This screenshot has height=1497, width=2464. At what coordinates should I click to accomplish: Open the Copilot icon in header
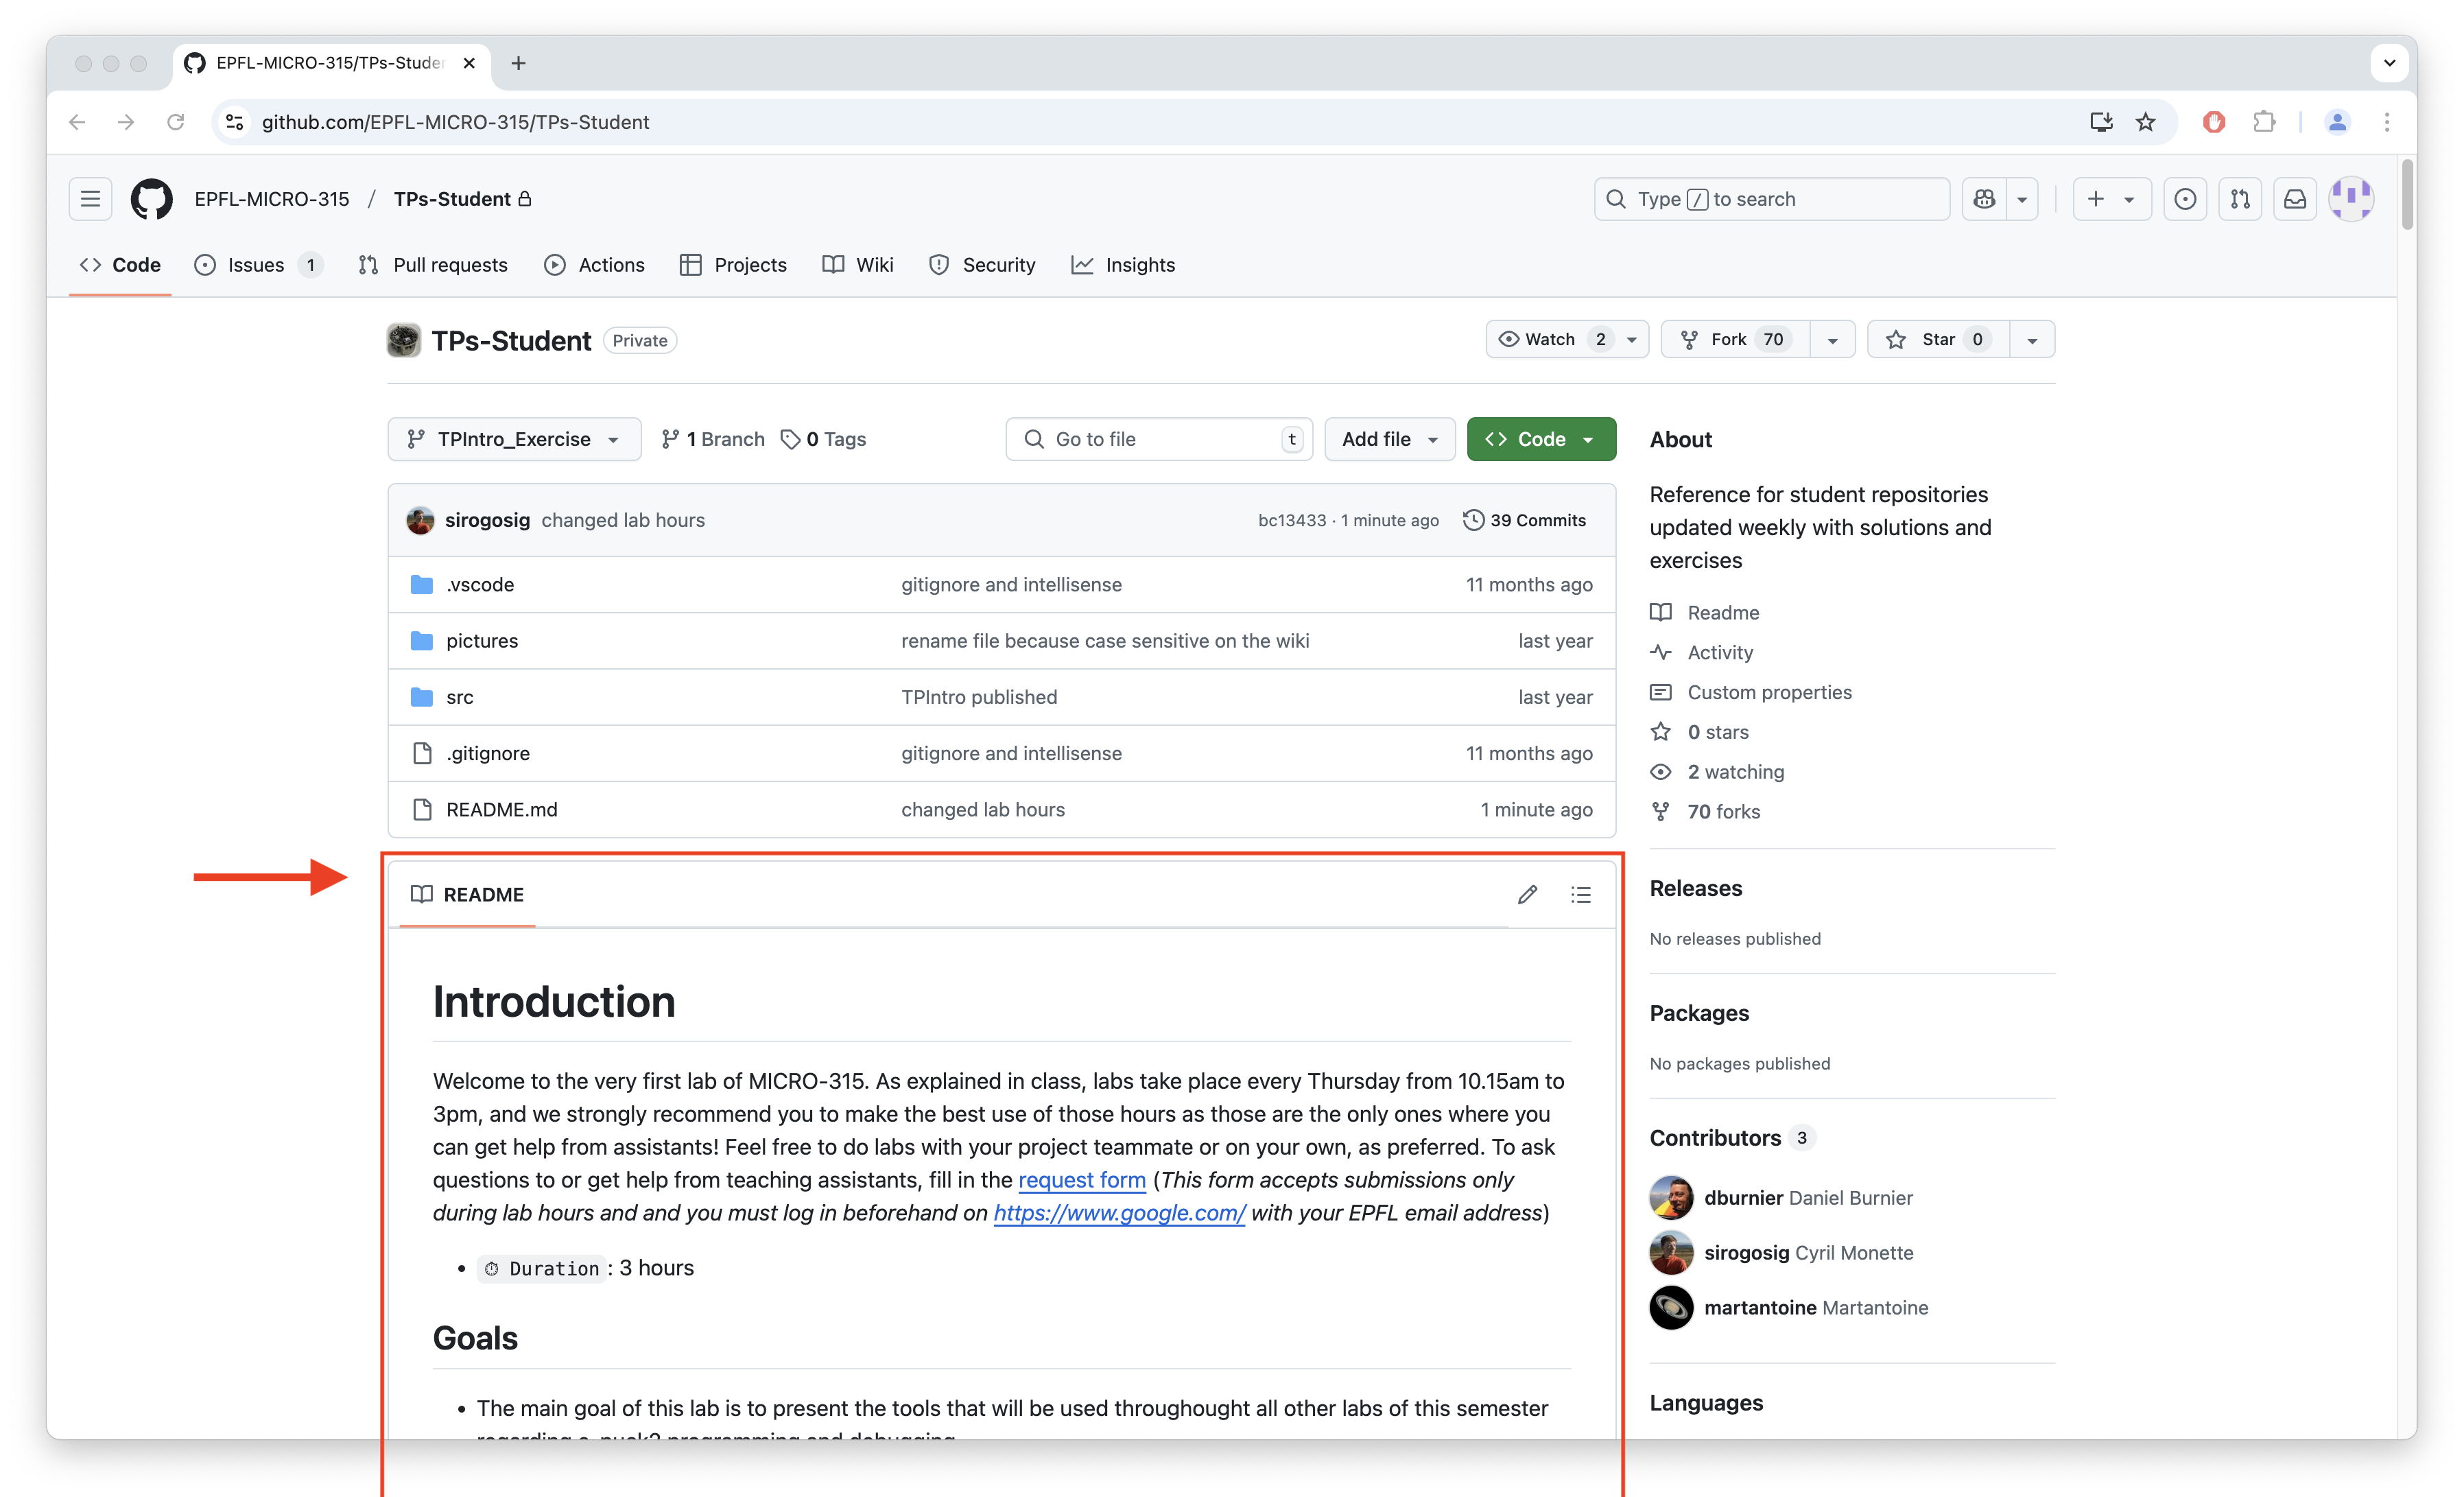[x=1985, y=199]
